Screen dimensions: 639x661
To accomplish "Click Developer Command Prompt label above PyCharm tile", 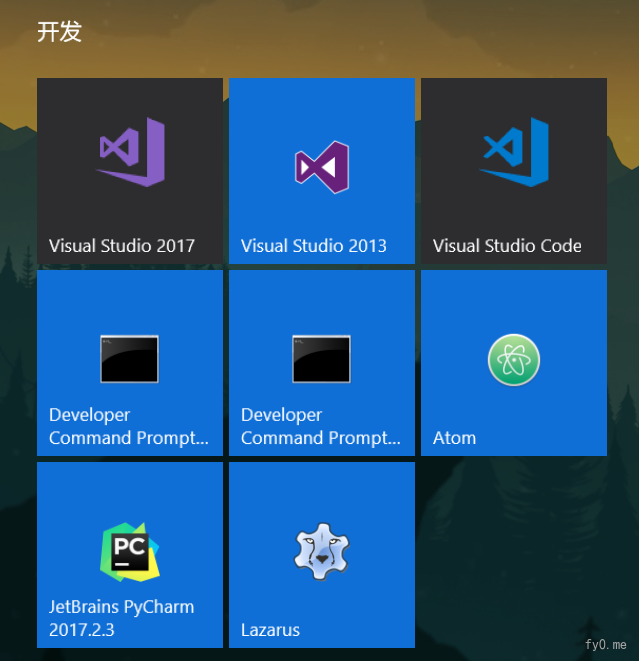I will click(129, 427).
